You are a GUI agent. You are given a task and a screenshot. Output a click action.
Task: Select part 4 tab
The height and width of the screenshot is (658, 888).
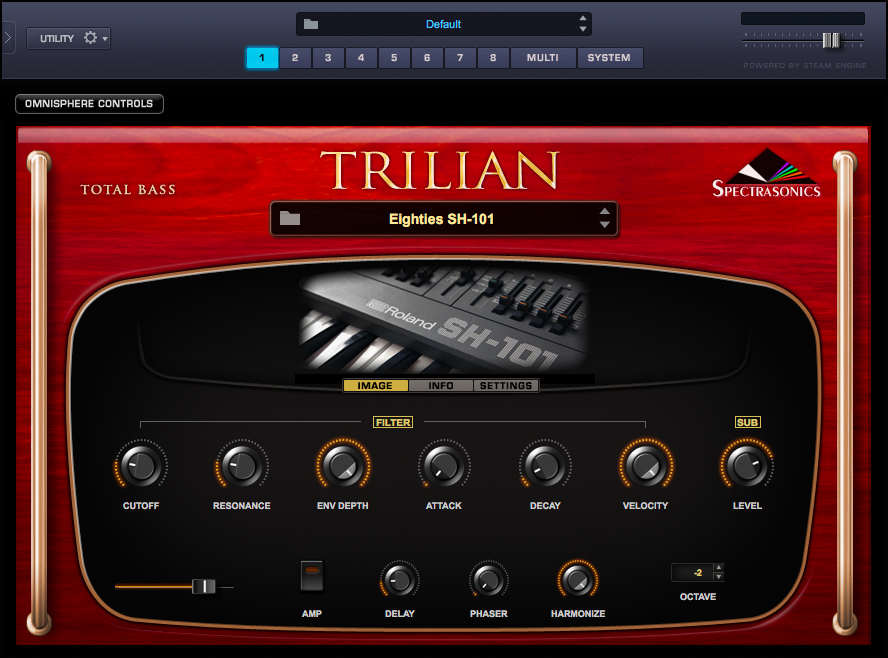pos(361,58)
